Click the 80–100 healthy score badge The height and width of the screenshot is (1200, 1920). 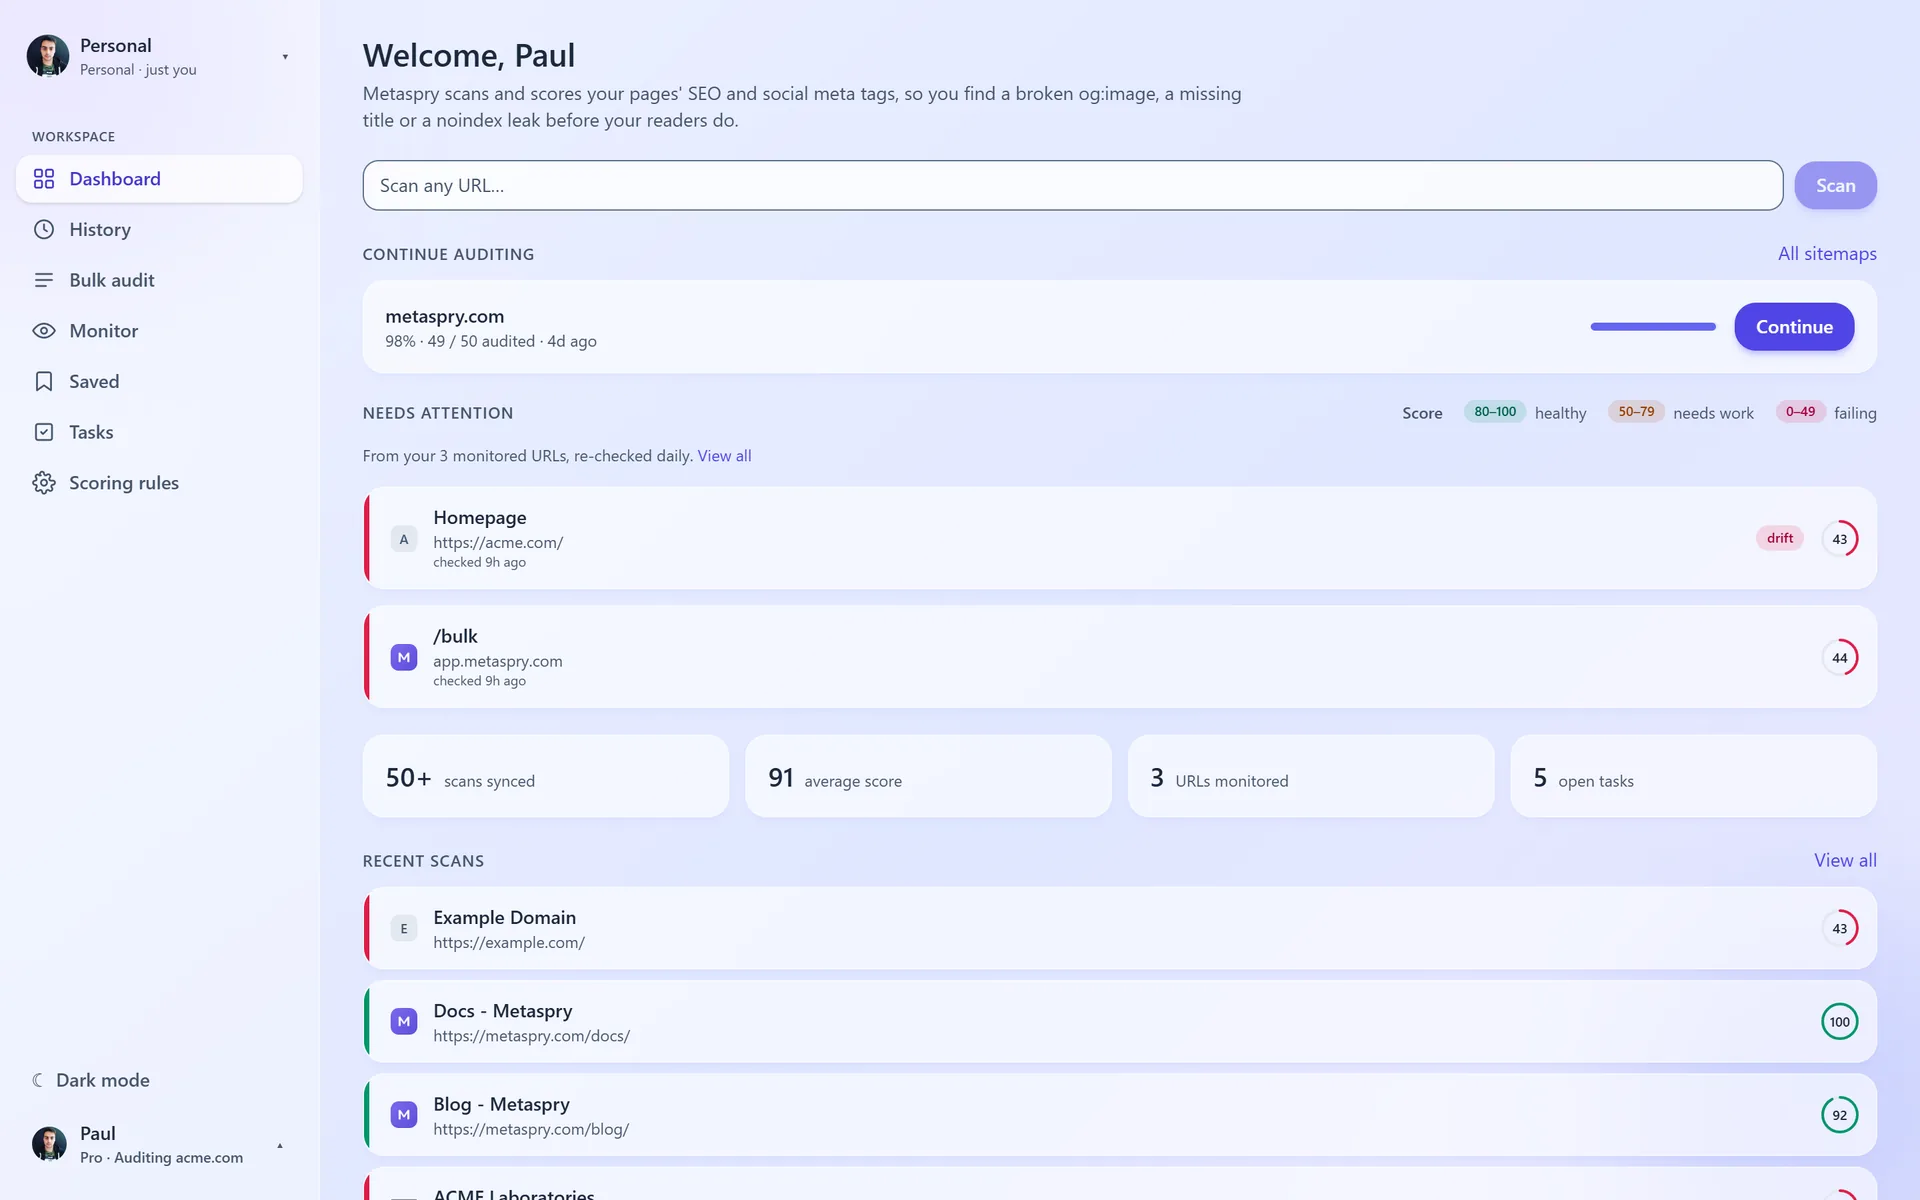coord(1495,412)
